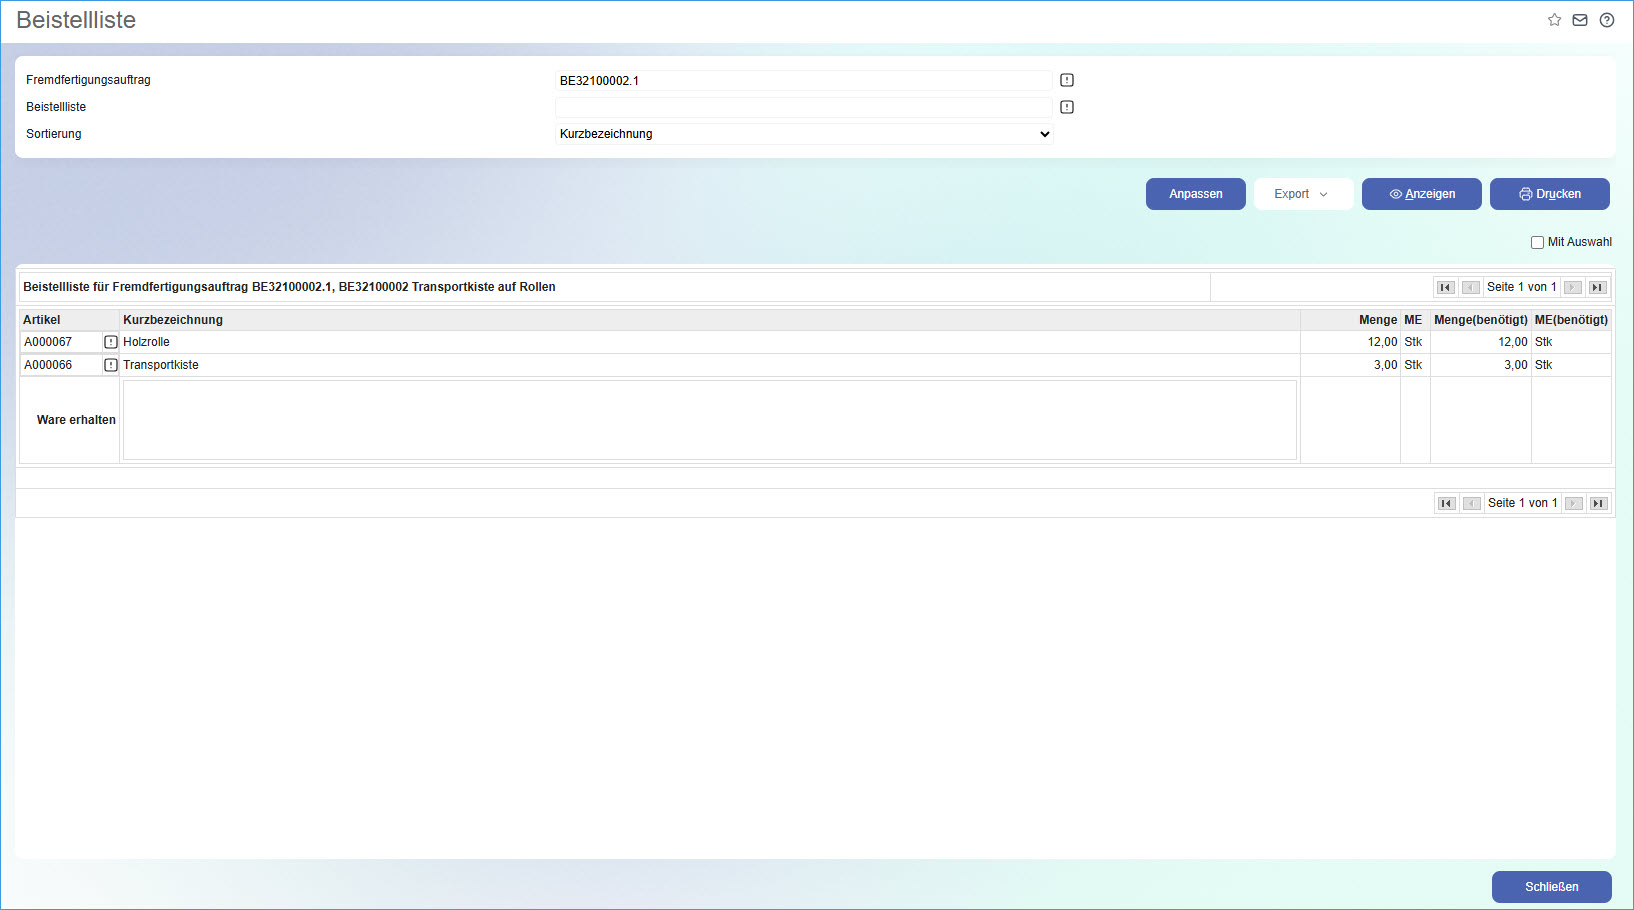Click the Anpassen button

pos(1195,194)
